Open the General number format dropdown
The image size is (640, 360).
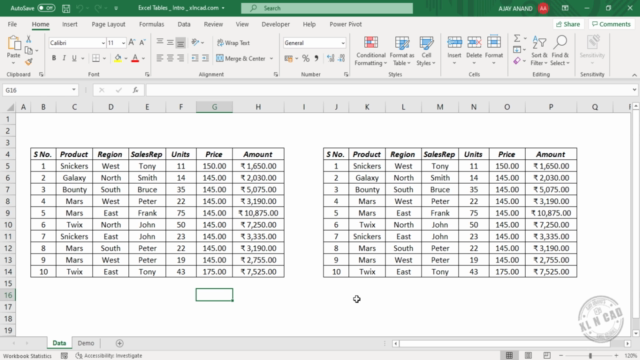coord(342,43)
